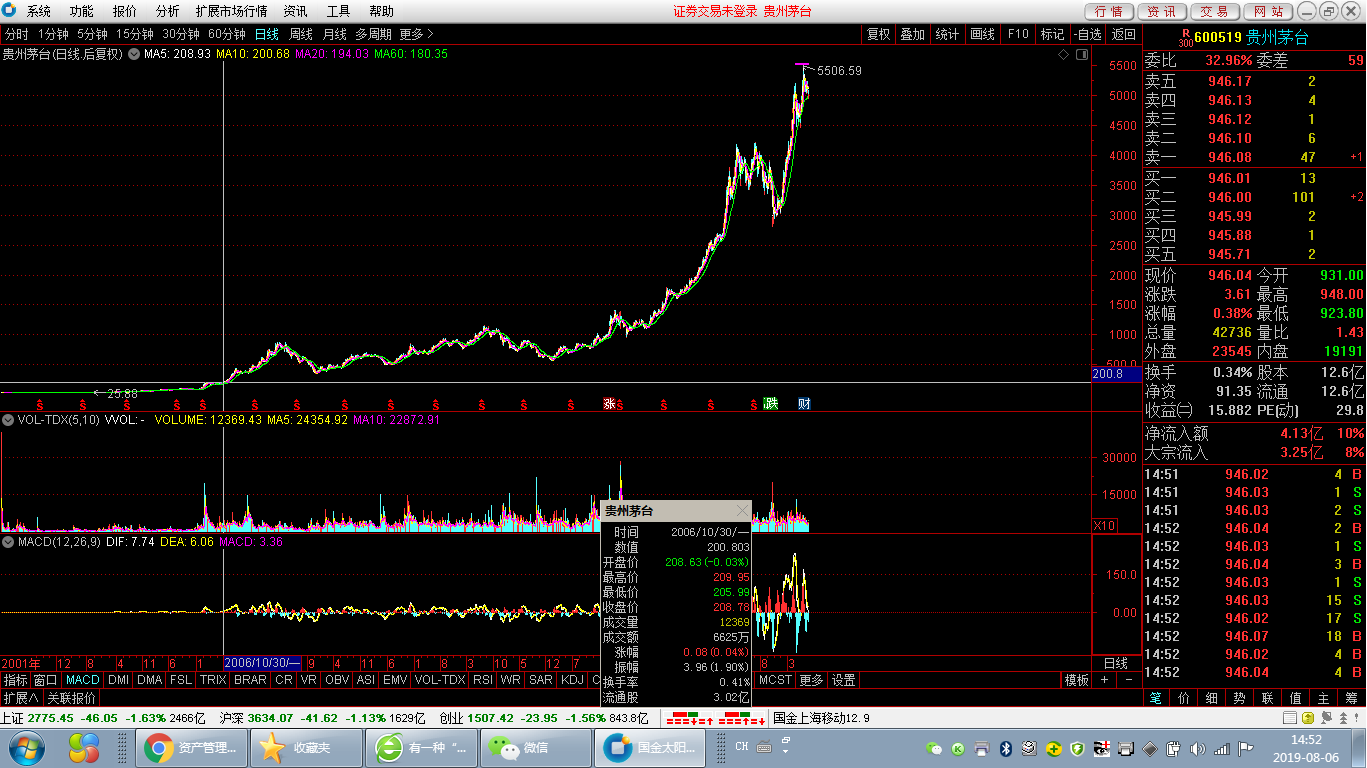This screenshot has height=768, width=1367.
Task: Select the KDJ indicator tab
Action: tap(572, 680)
